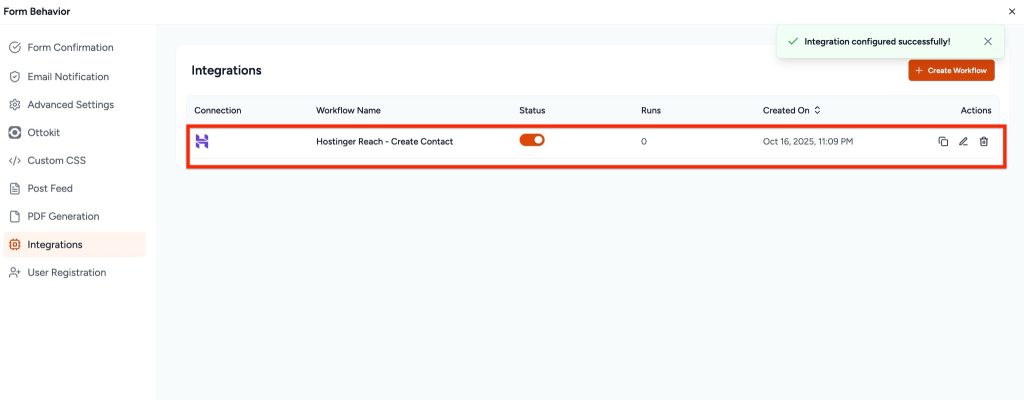Click workflow name Hostinger Reach - Create Contact

tap(384, 141)
